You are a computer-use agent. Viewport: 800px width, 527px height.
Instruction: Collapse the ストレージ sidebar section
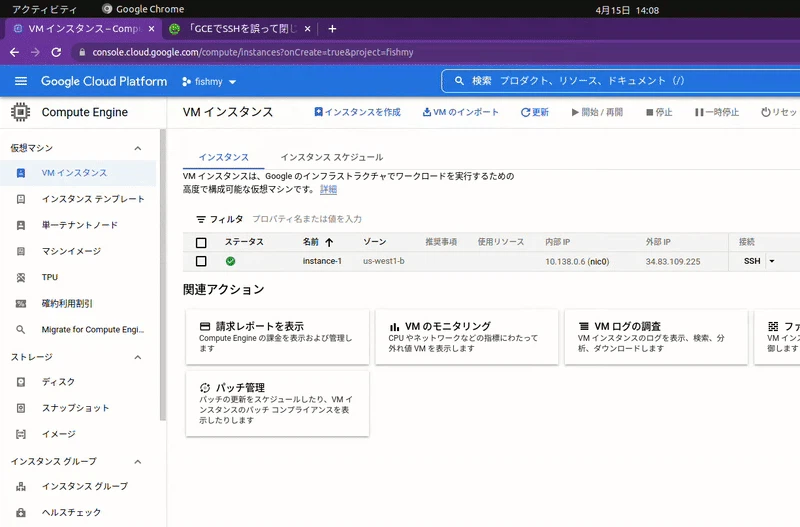click(x=138, y=357)
